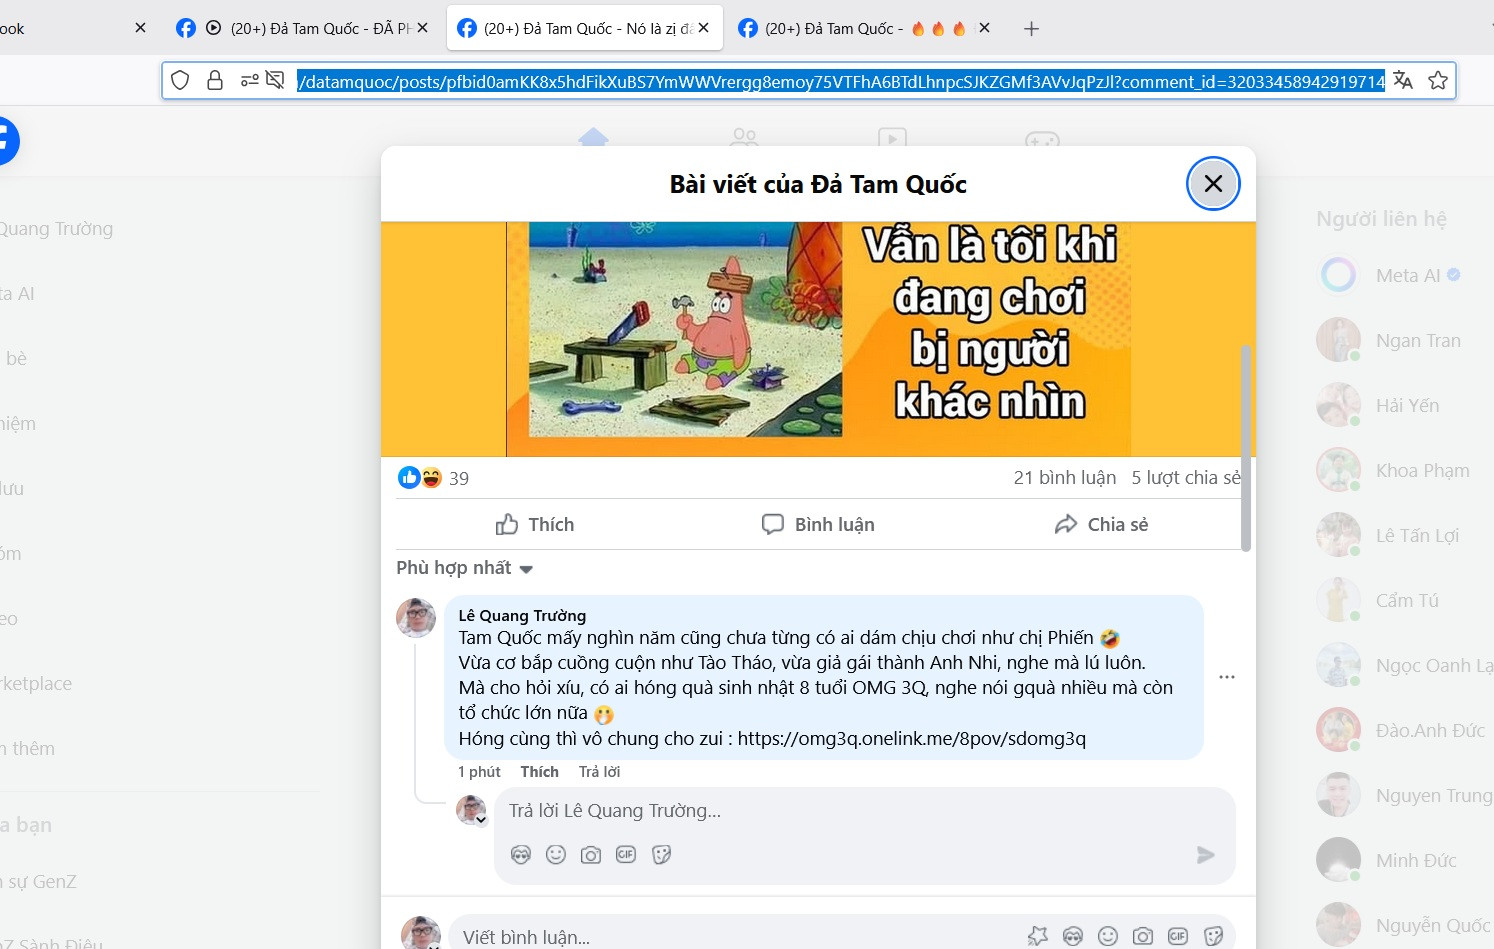
Task: Click the camera photo icon in reply box
Action: coord(591,855)
